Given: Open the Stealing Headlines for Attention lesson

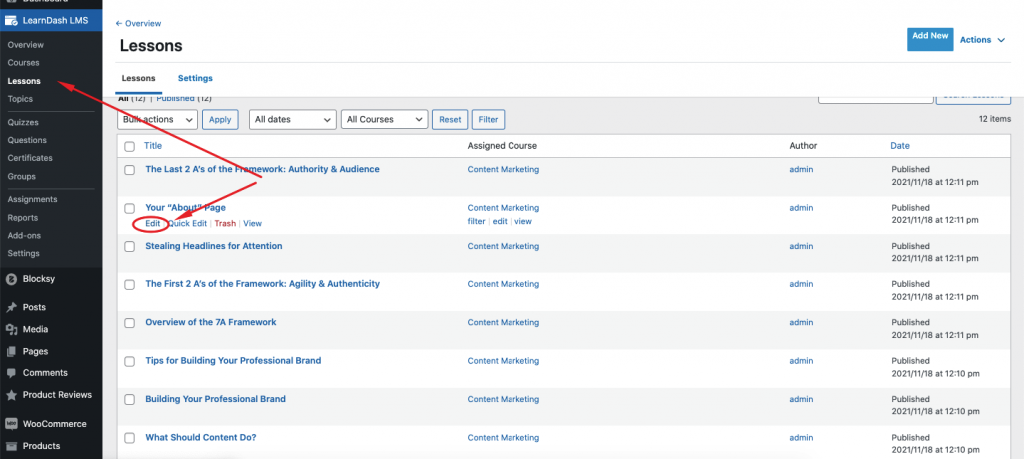Looking at the screenshot, I should coord(214,246).
